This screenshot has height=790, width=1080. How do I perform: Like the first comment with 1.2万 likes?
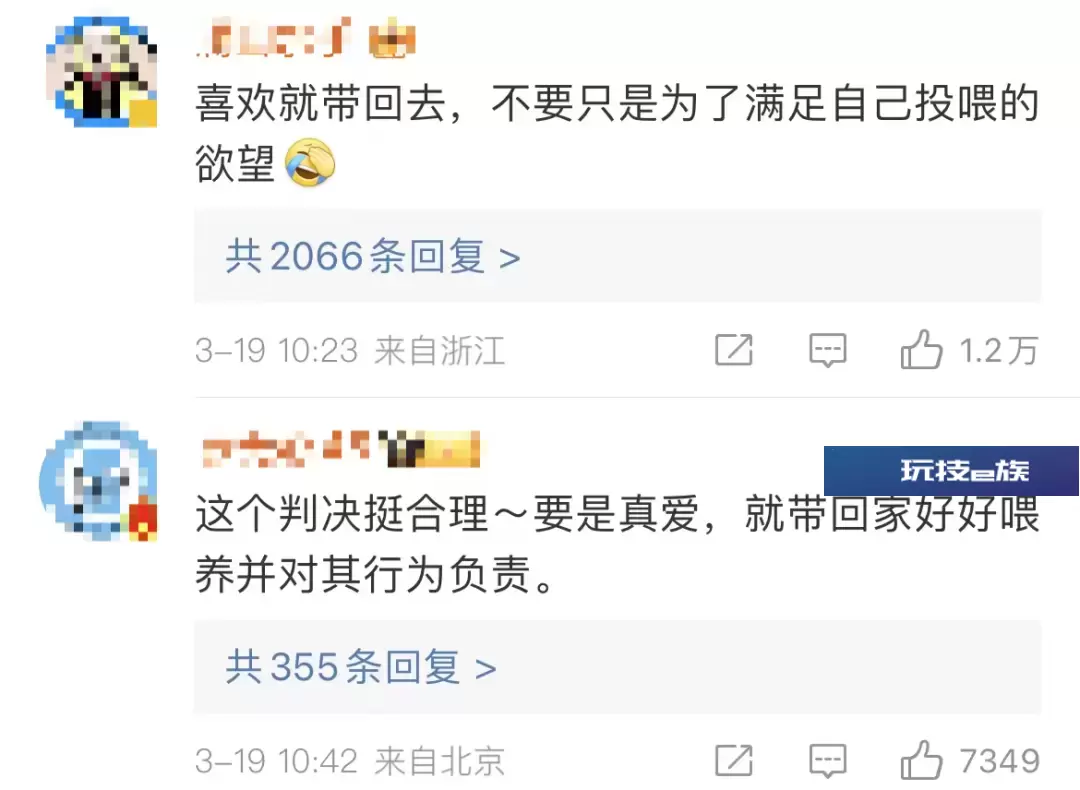921,350
